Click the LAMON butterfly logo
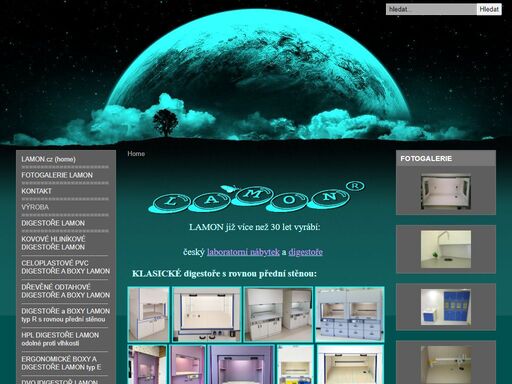The image size is (512, 384). pos(256,197)
